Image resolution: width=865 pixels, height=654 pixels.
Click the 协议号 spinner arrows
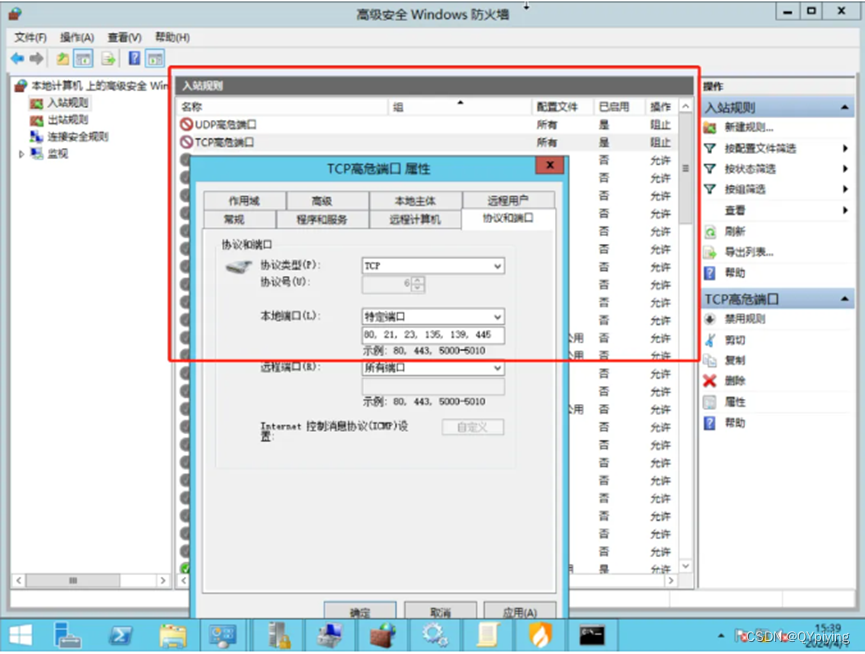(x=418, y=284)
